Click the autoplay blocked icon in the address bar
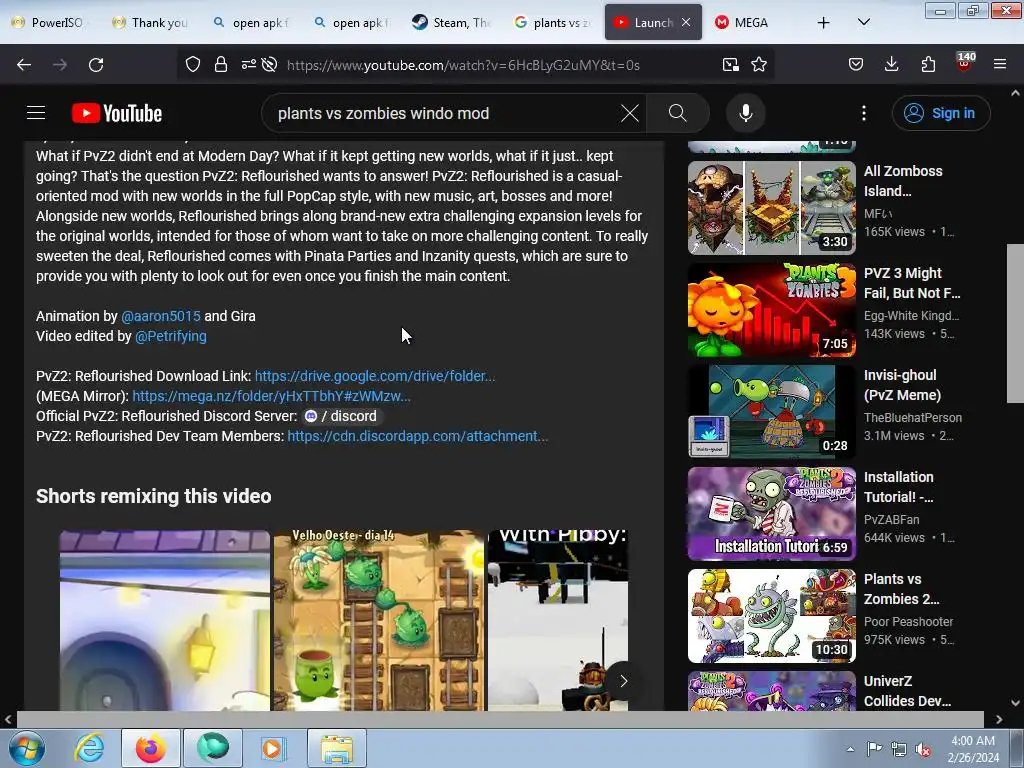The image size is (1024, 768). [x=269, y=65]
